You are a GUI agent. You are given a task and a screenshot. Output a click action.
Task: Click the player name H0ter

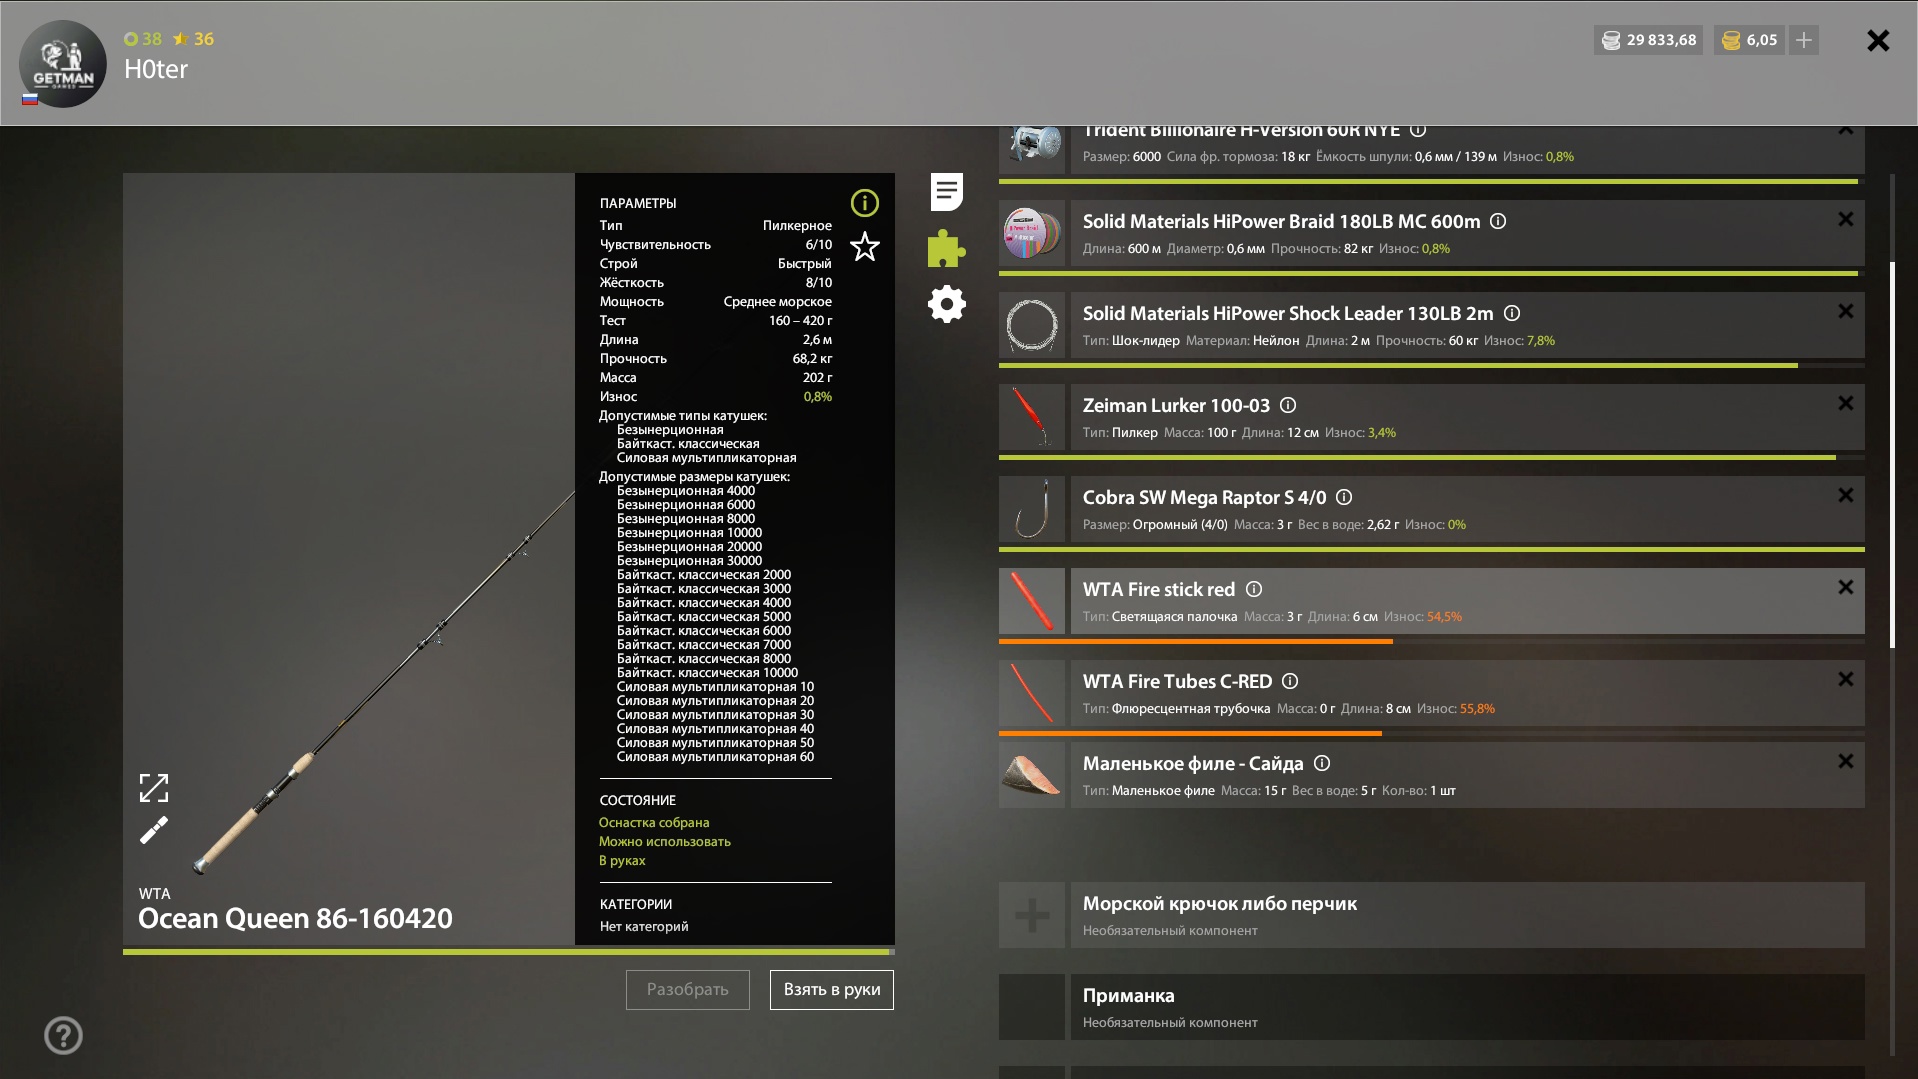(x=156, y=69)
